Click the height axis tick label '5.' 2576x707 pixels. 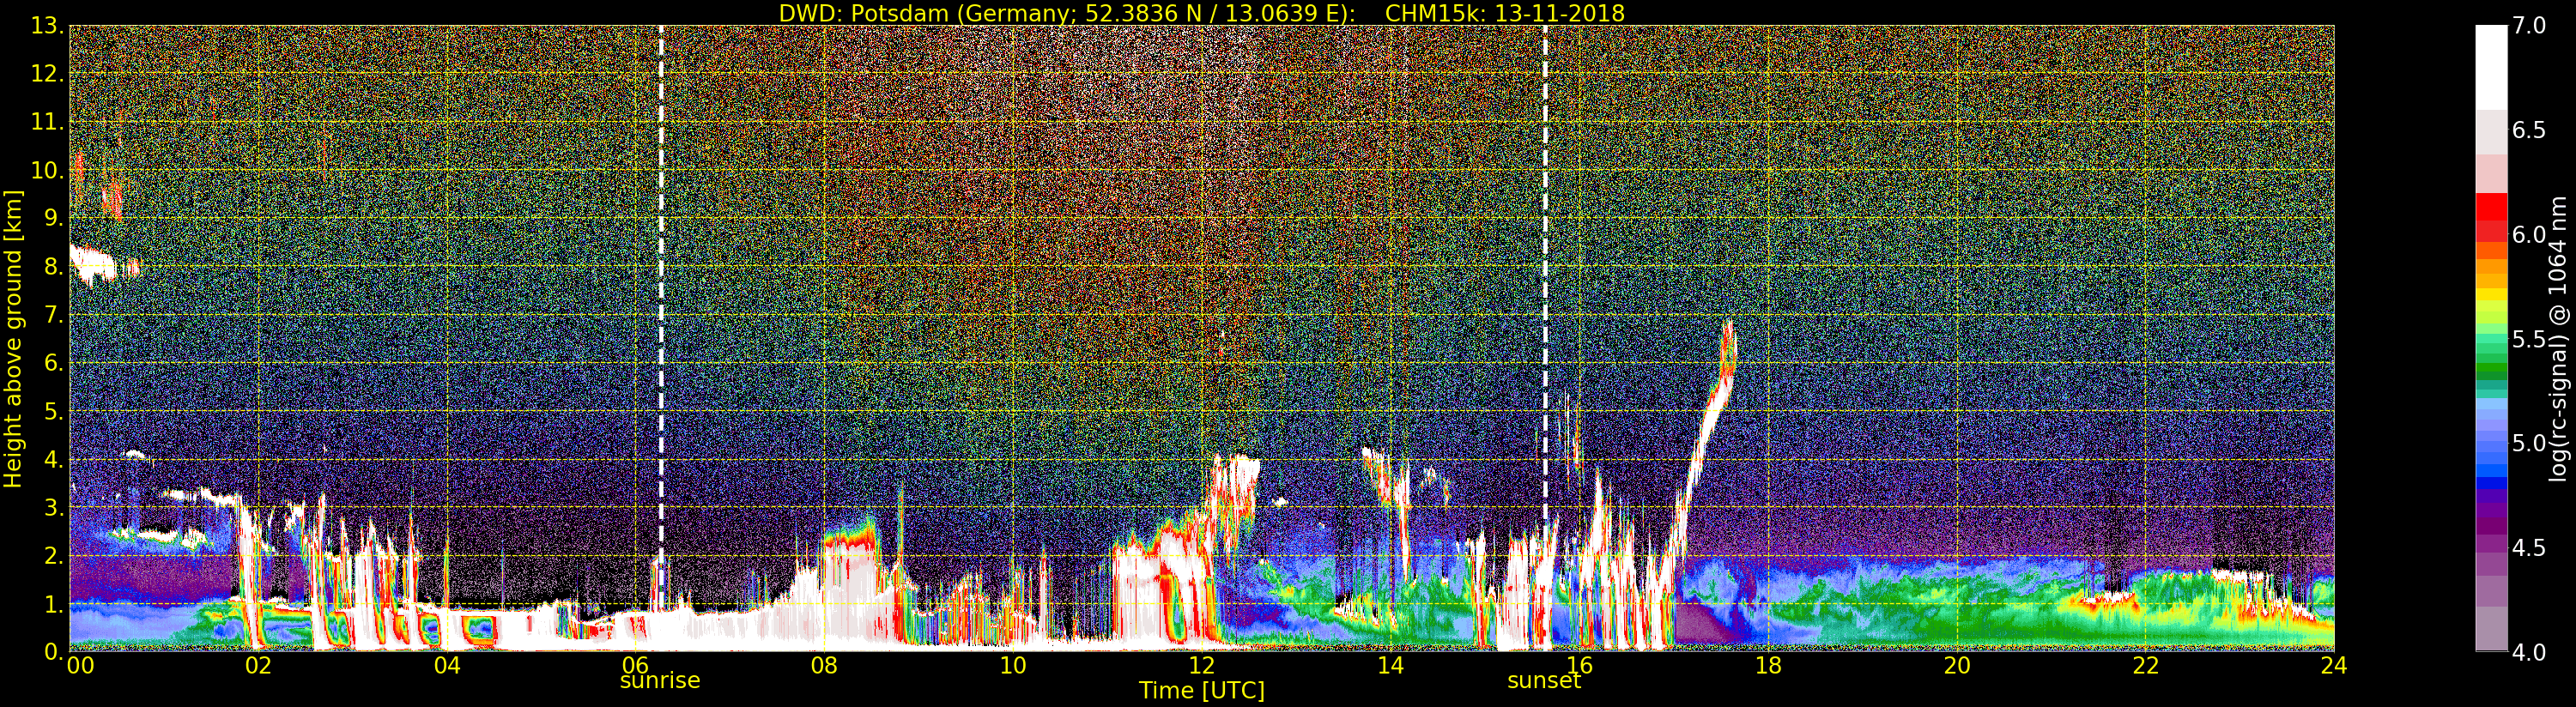click(x=54, y=411)
